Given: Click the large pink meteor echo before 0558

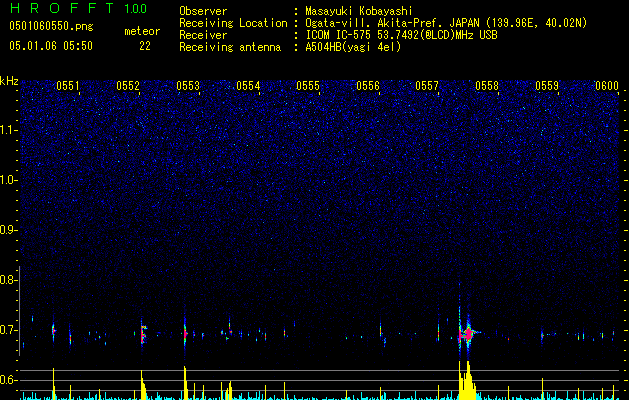Looking at the screenshot, I should click(x=468, y=334).
